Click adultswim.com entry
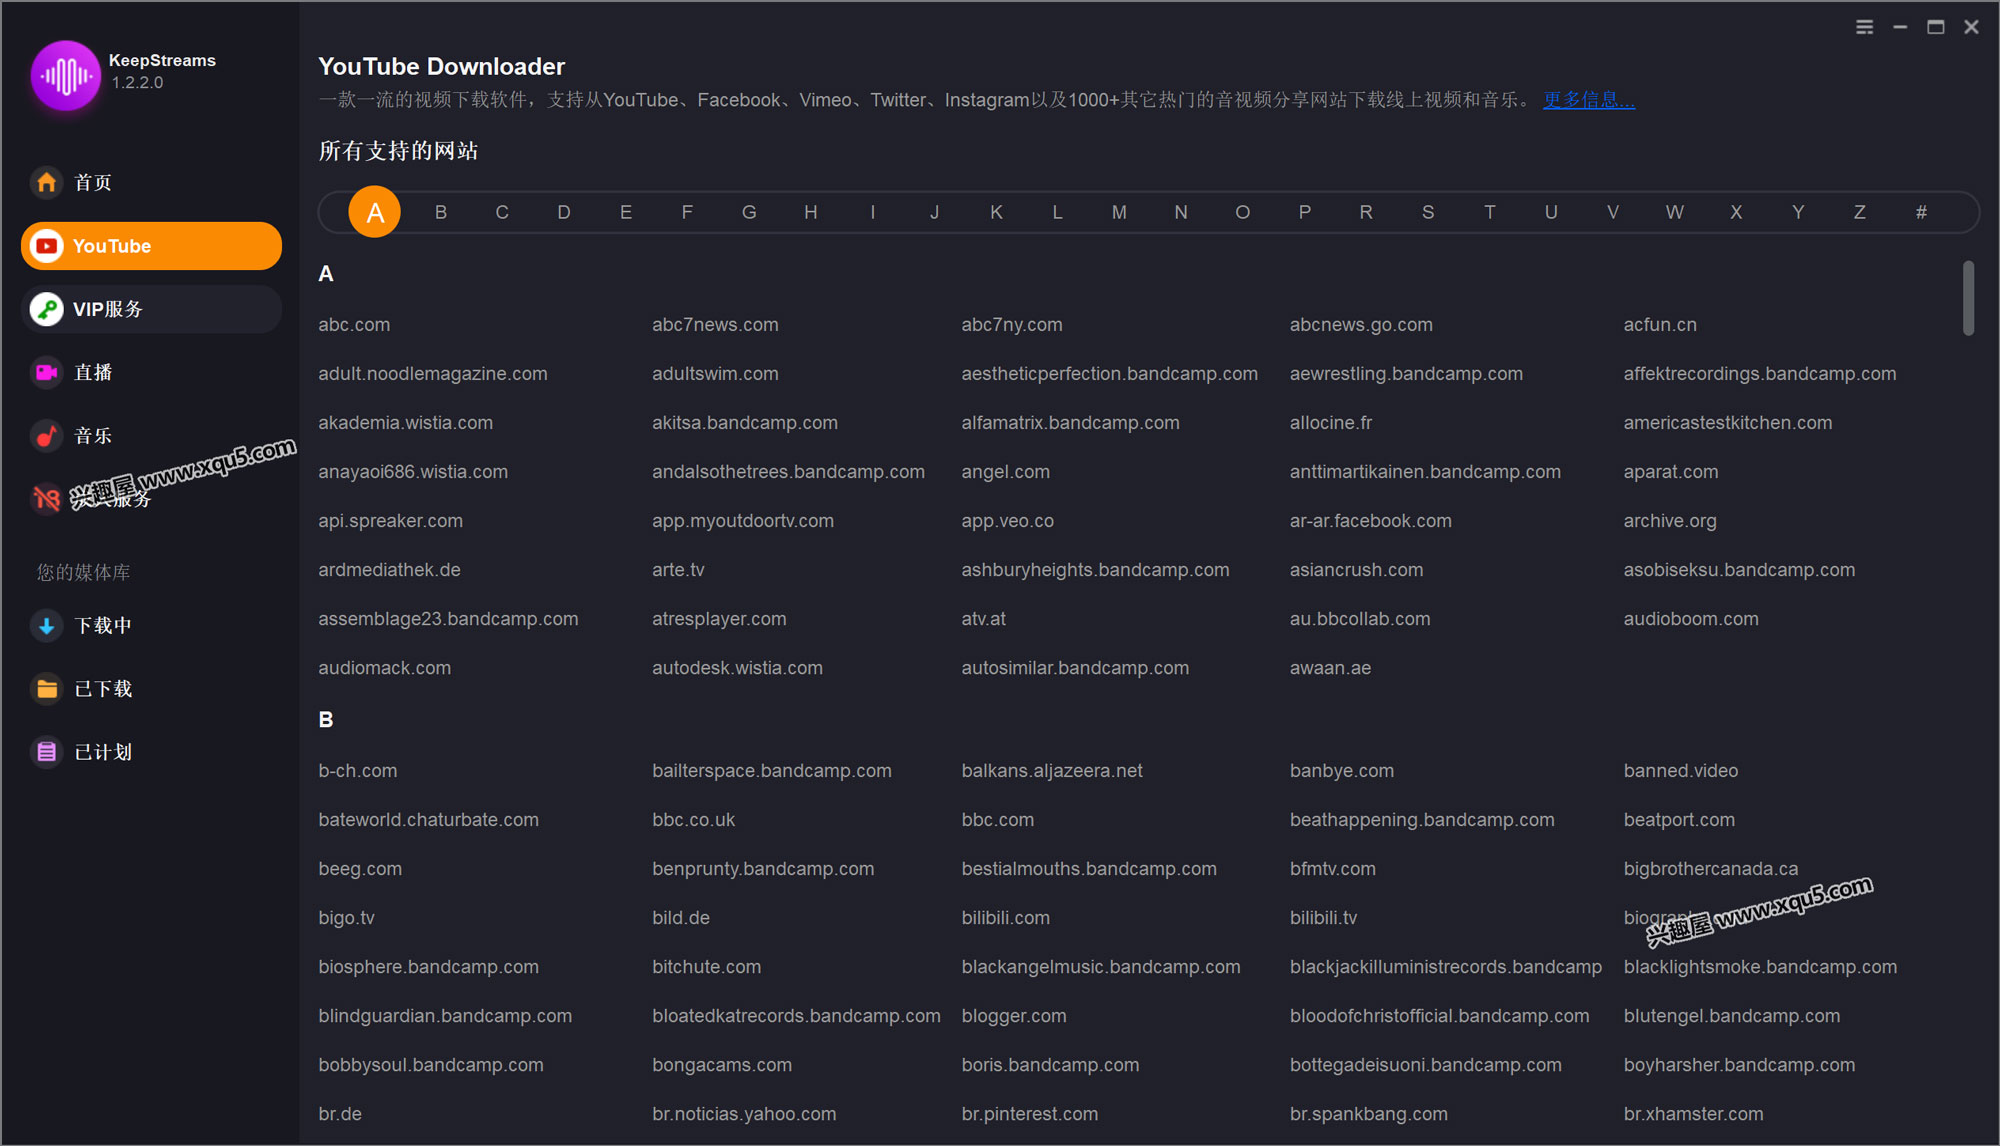The height and width of the screenshot is (1146, 2000). click(x=715, y=374)
